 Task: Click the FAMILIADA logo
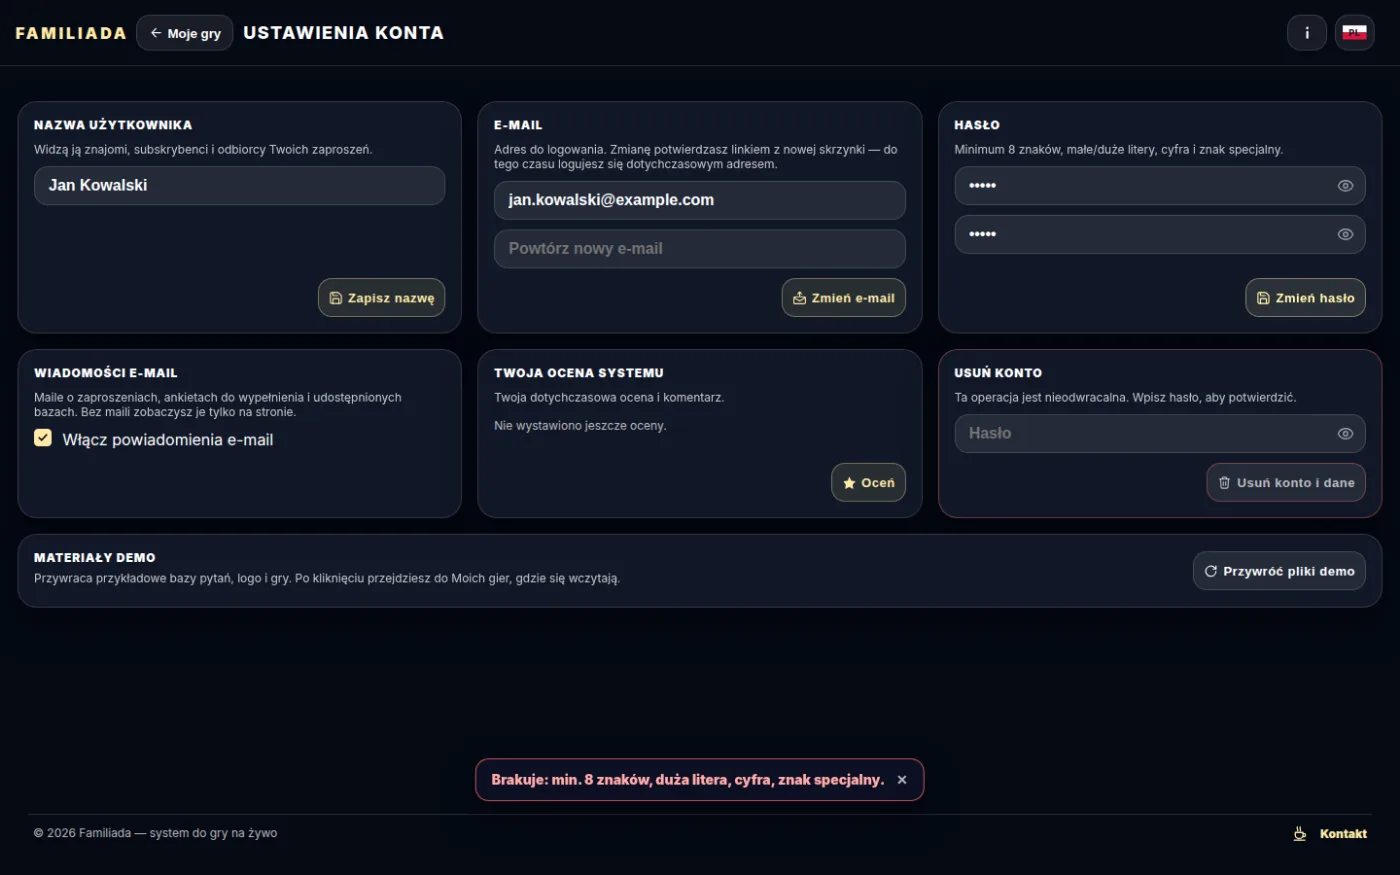coord(71,33)
